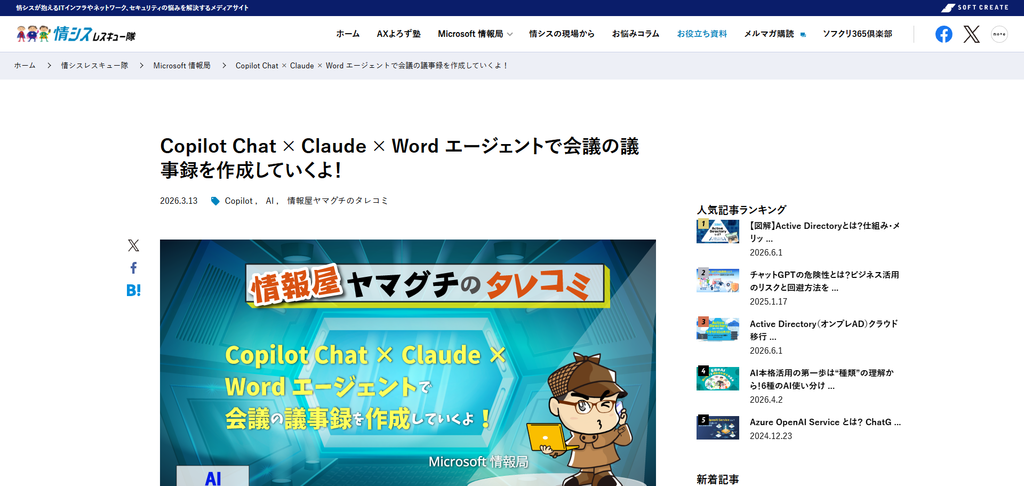
Task: Click the 人気記事ランキング heading
Action: click(741, 210)
